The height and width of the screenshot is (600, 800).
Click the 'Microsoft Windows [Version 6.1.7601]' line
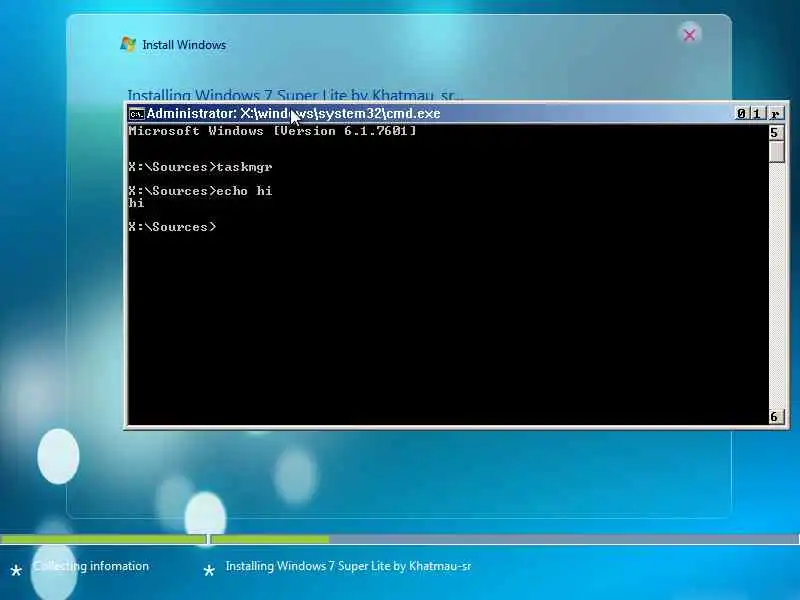[272, 131]
